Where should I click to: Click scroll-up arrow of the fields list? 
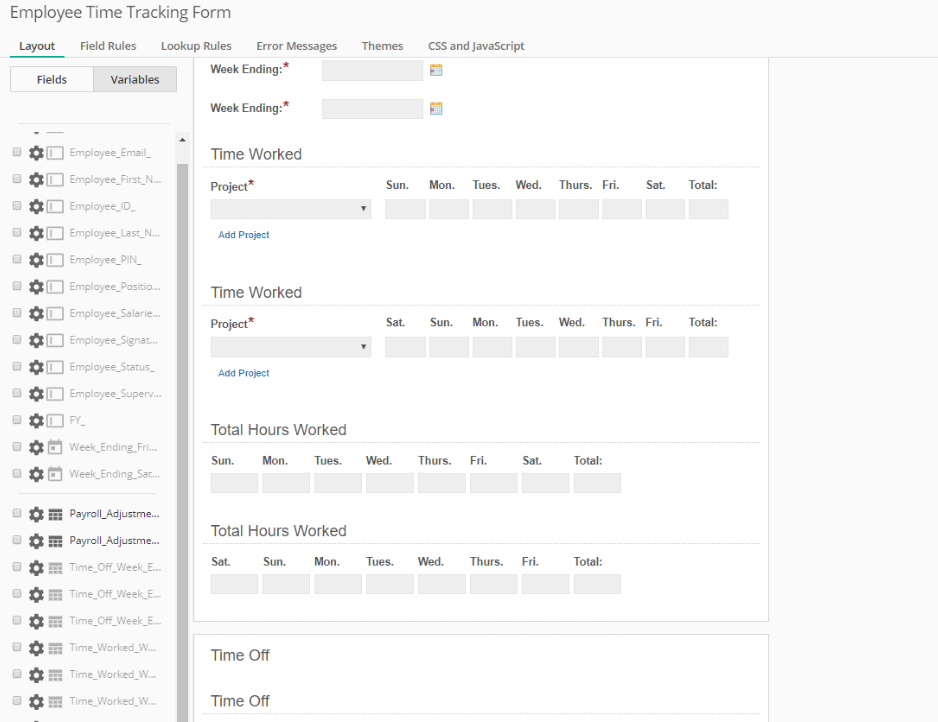182,140
